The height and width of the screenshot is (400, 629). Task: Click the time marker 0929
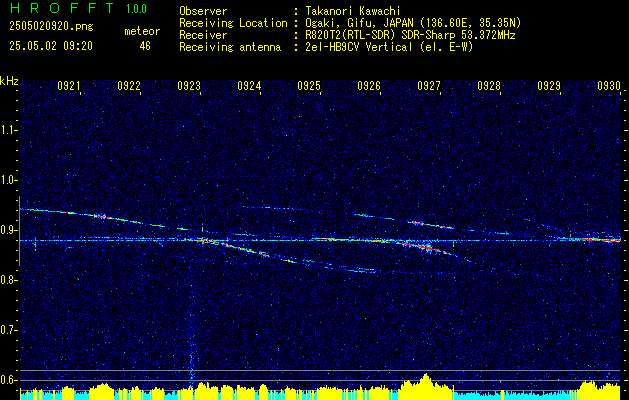tap(549, 85)
